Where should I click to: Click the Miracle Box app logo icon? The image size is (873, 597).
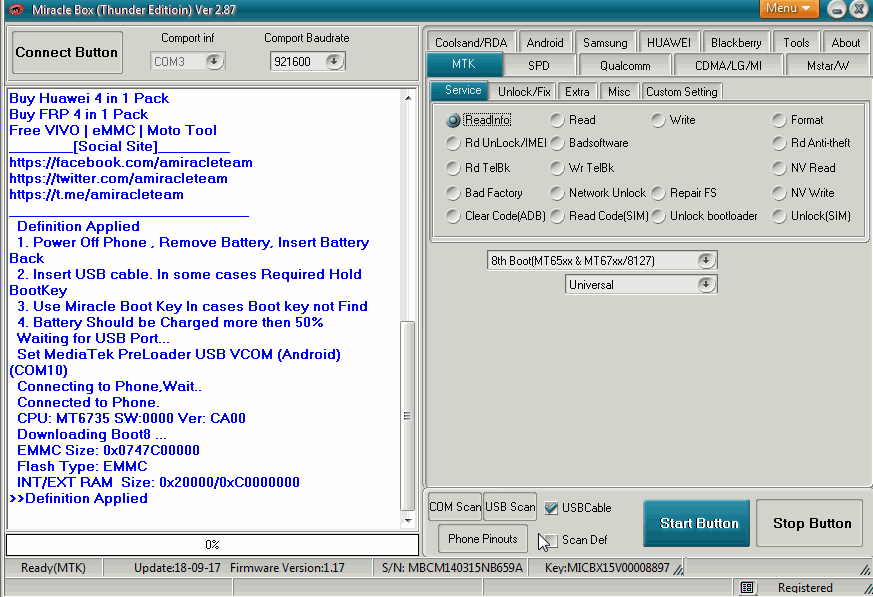pos(16,9)
